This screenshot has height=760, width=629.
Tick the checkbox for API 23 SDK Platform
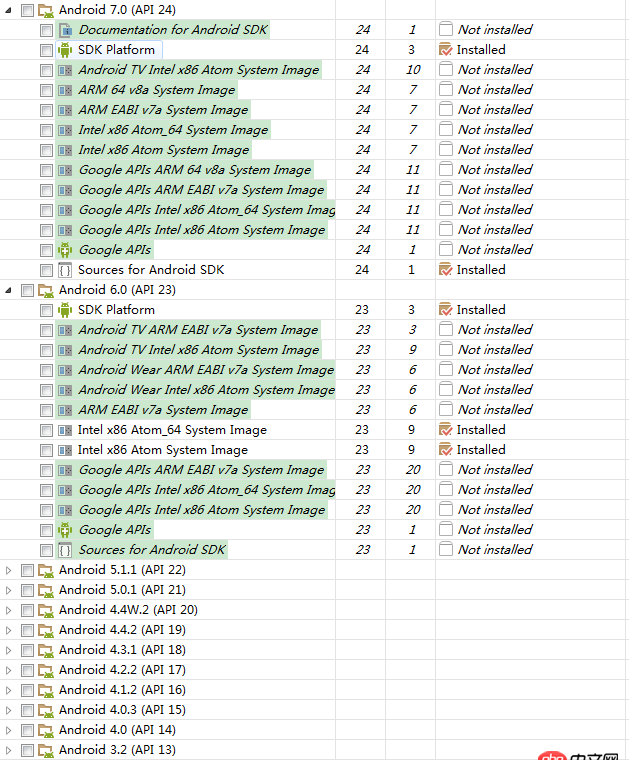[46, 310]
